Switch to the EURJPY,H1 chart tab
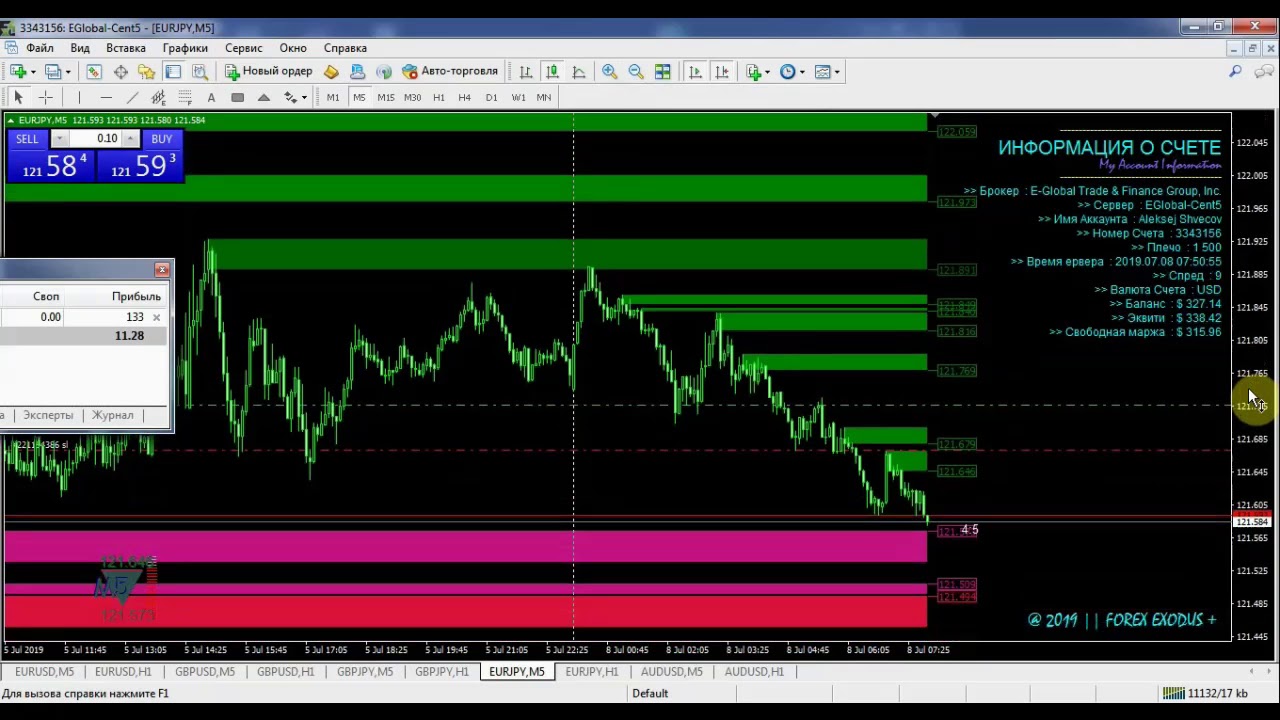The image size is (1280, 720). (592, 672)
